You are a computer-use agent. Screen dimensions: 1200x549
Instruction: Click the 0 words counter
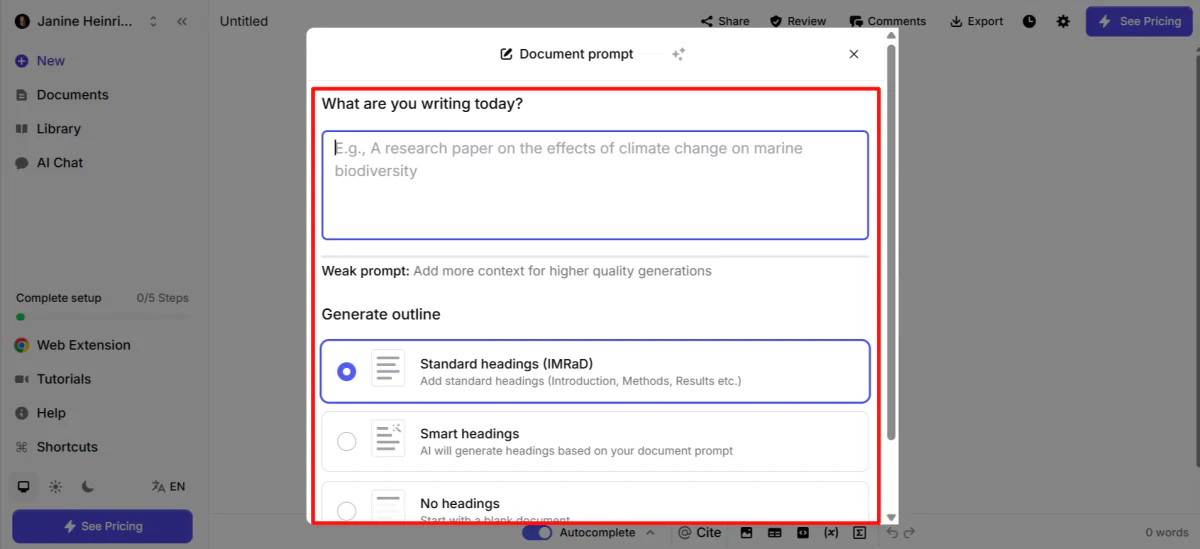pos(1167,533)
